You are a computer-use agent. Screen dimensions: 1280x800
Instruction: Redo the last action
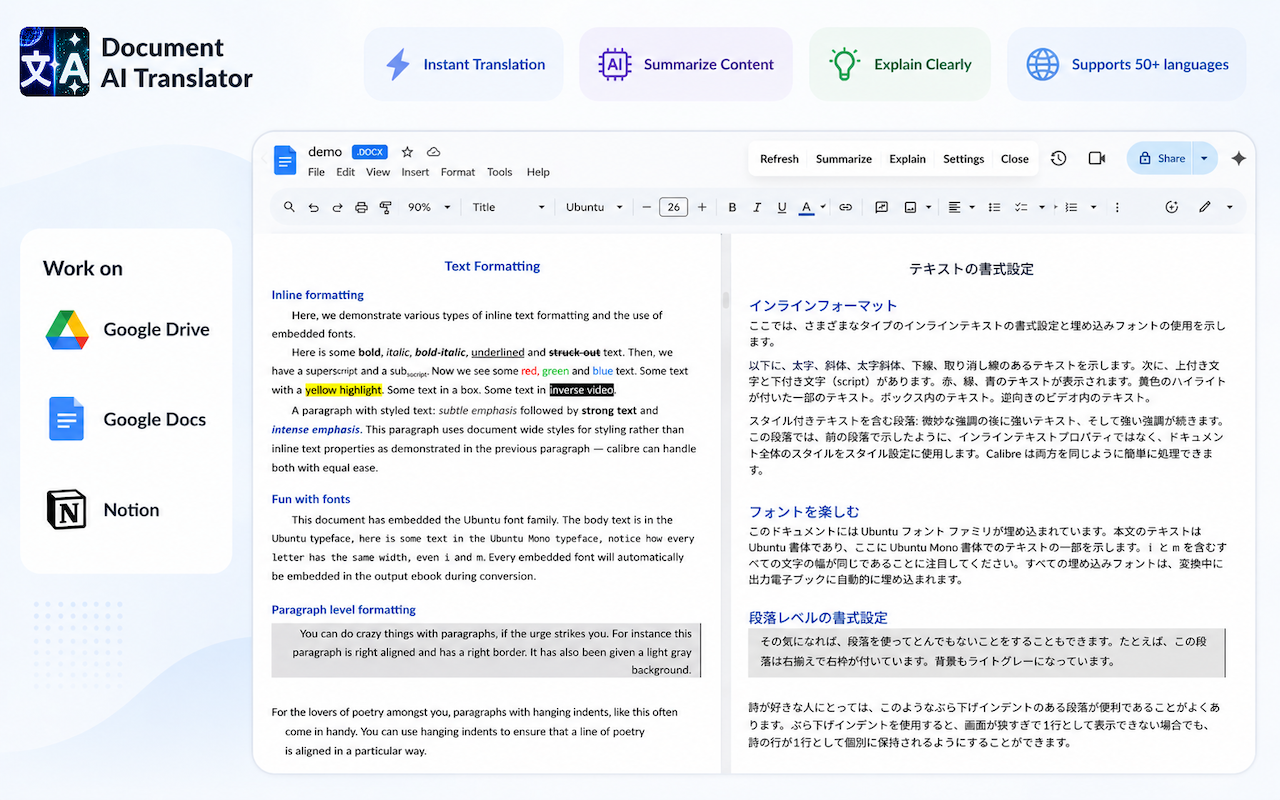pyautogui.click(x=337, y=207)
